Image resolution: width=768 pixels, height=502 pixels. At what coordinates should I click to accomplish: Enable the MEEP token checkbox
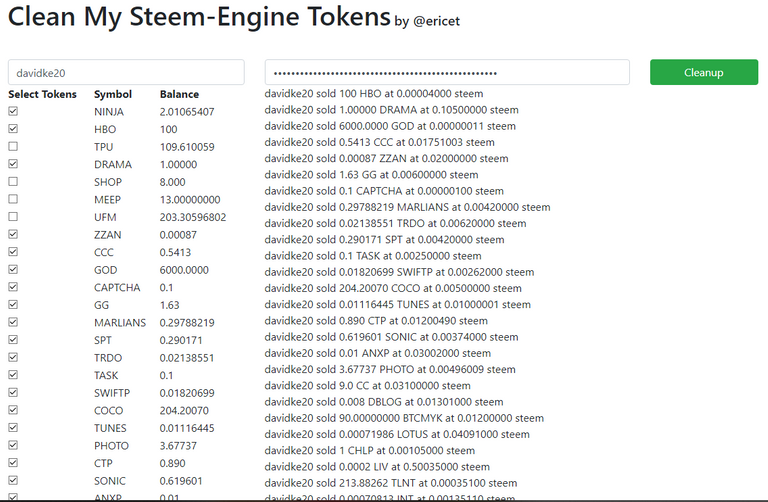13,199
